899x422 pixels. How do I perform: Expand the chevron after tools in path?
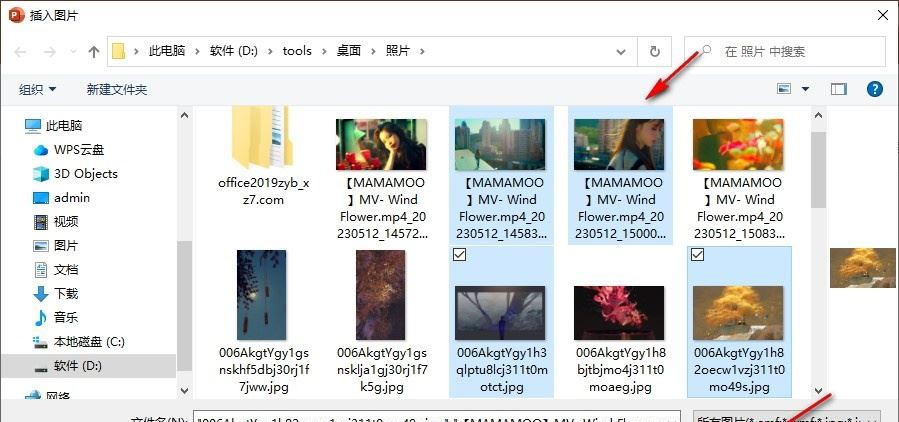point(325,51)
